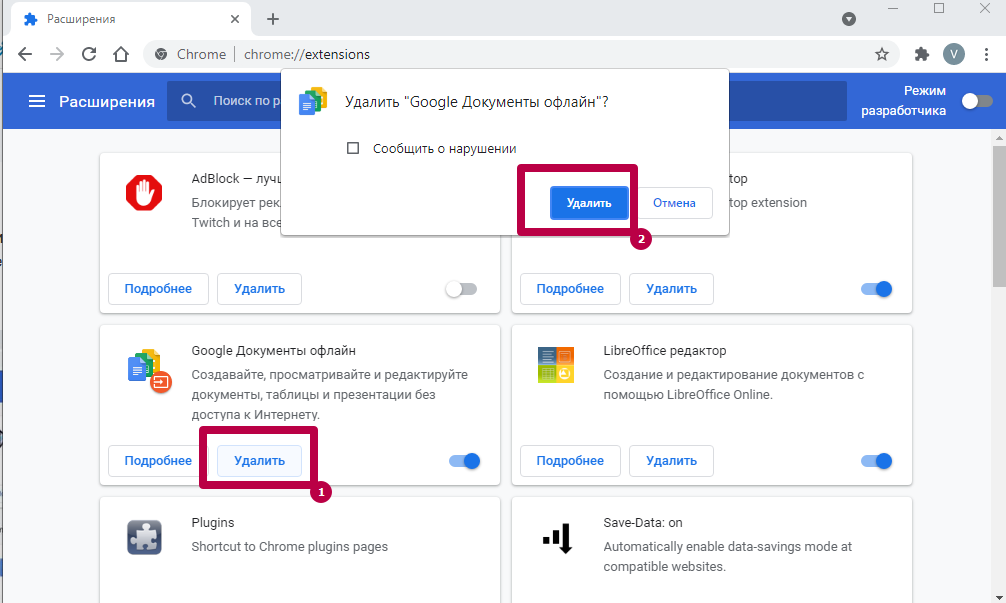Click the LibreOffice редактор icon

point(556,365)
